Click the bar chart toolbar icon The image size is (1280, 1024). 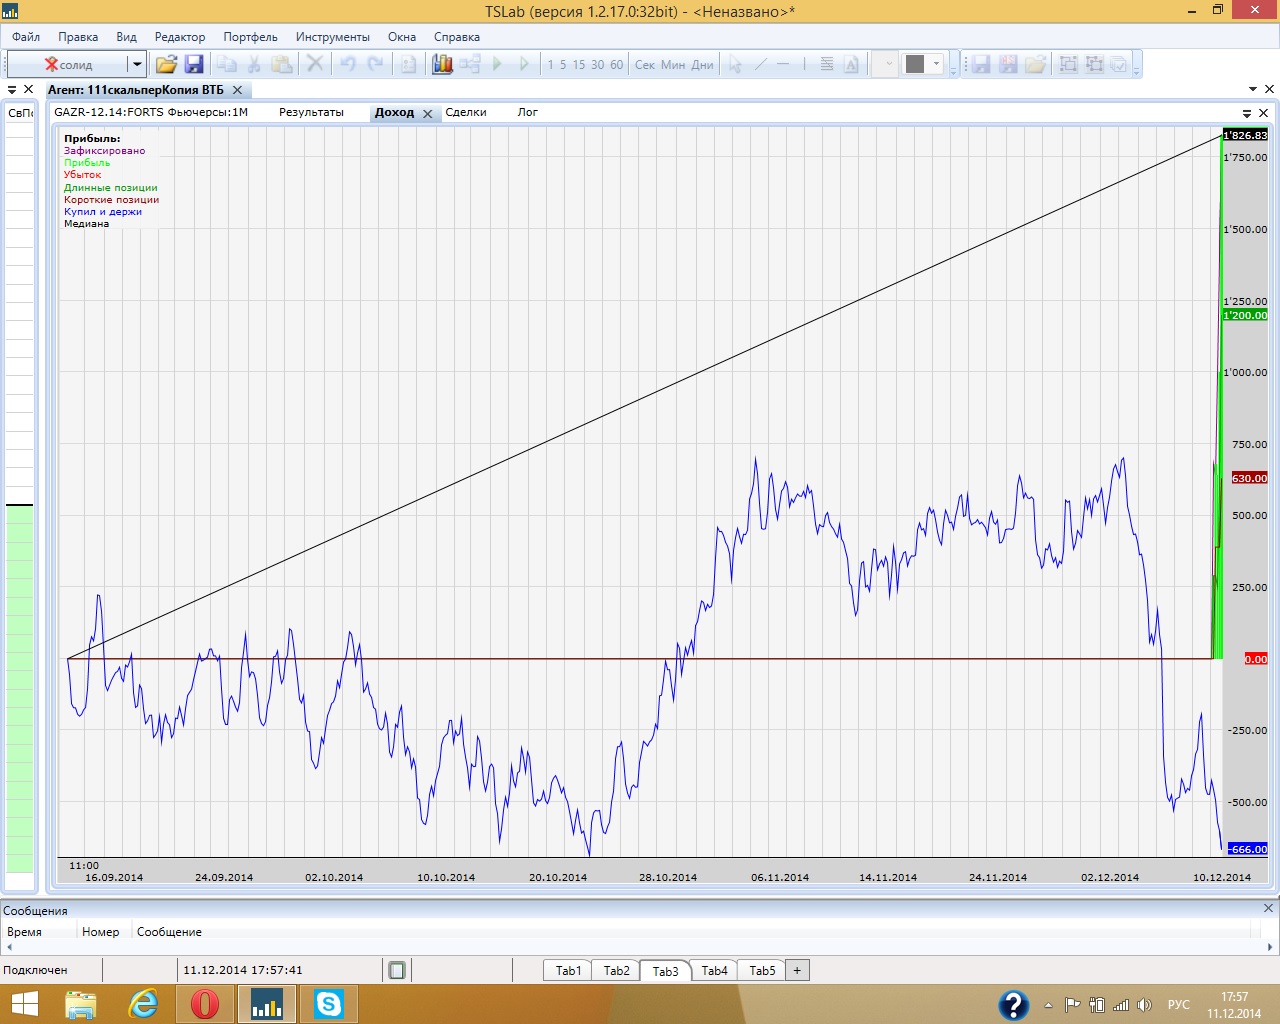tap(442, 64)
